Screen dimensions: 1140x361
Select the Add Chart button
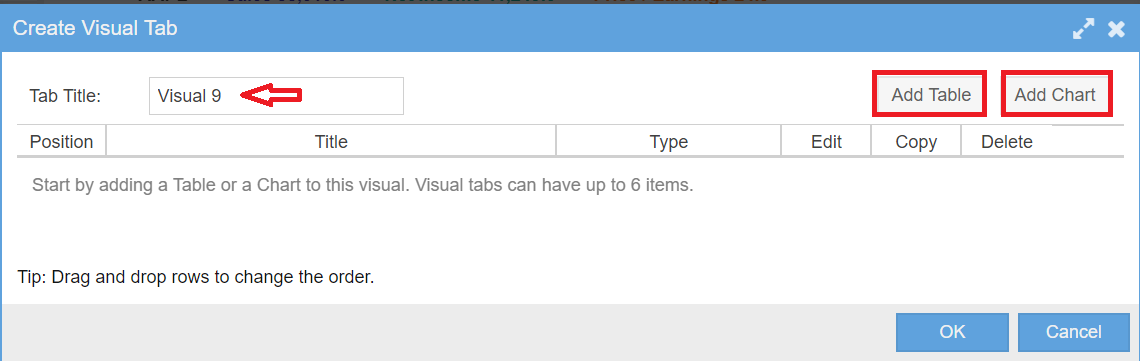click(1055, 94)
